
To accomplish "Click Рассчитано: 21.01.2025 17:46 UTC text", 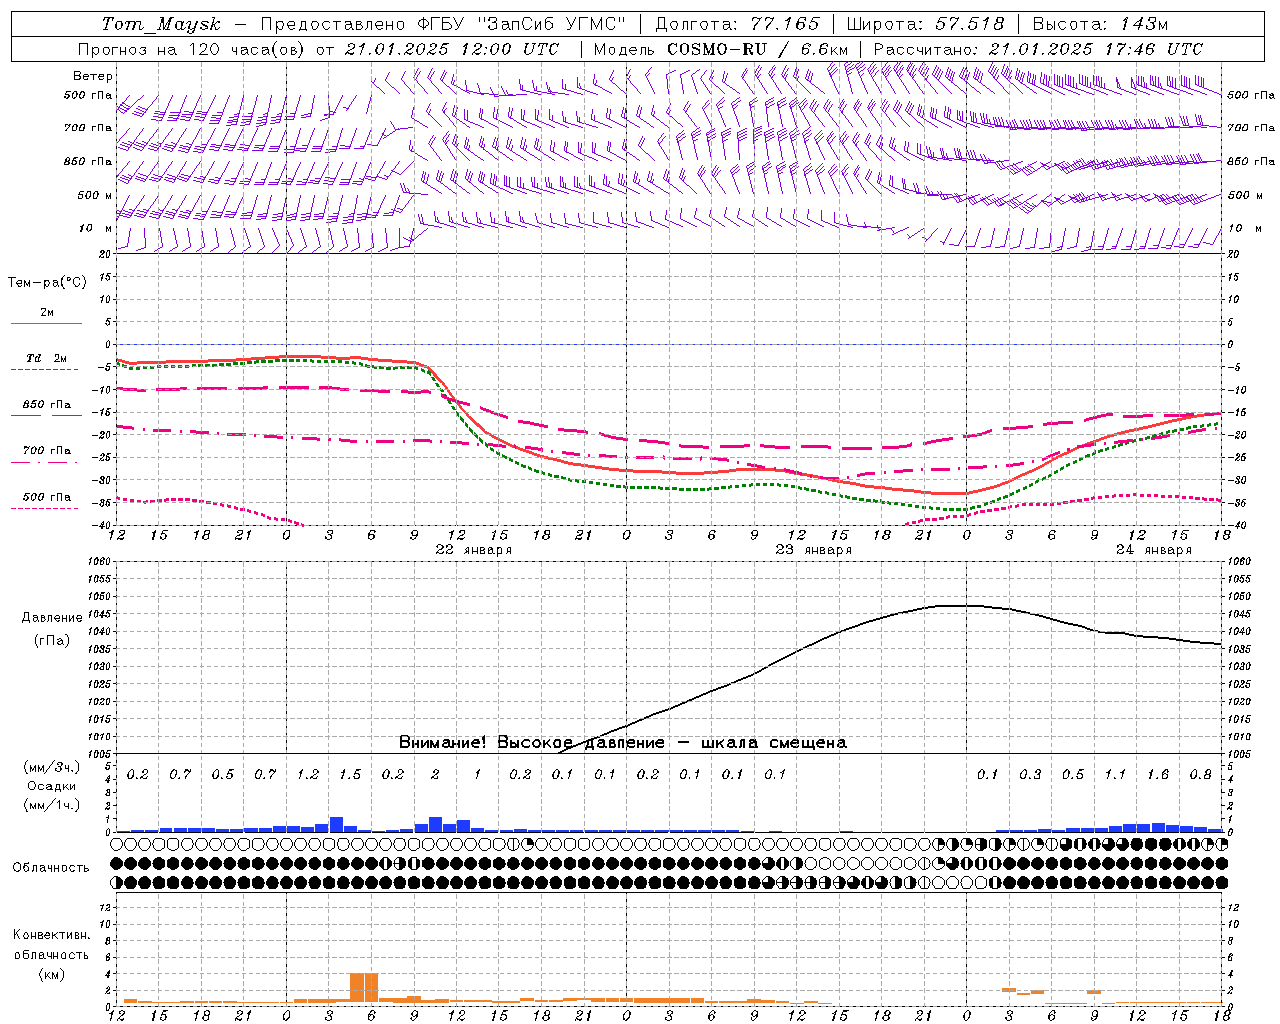I will click(1038, 49).
